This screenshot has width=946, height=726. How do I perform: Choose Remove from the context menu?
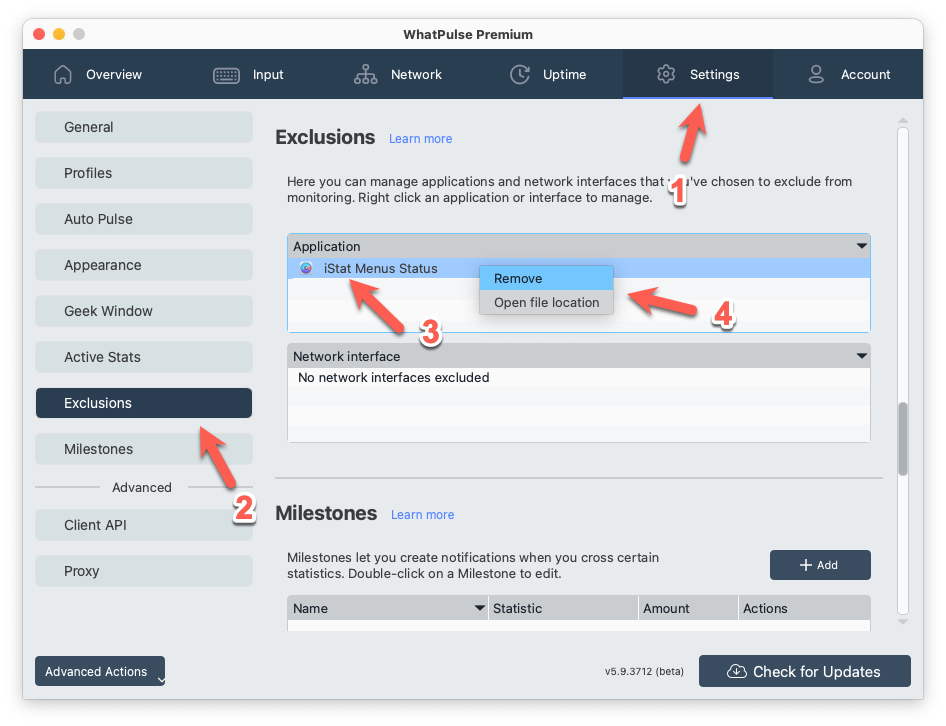[547, 278]
